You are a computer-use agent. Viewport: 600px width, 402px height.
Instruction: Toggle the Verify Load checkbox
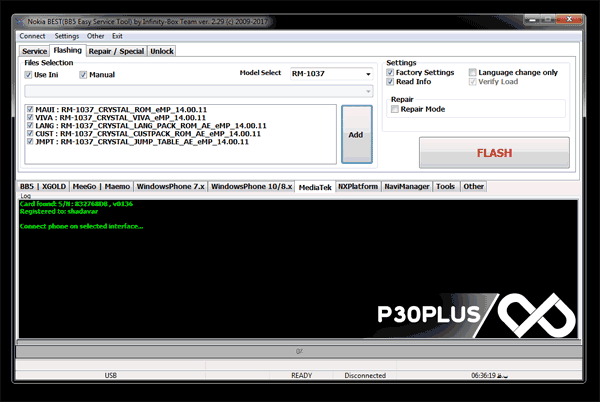click(473, 82)
